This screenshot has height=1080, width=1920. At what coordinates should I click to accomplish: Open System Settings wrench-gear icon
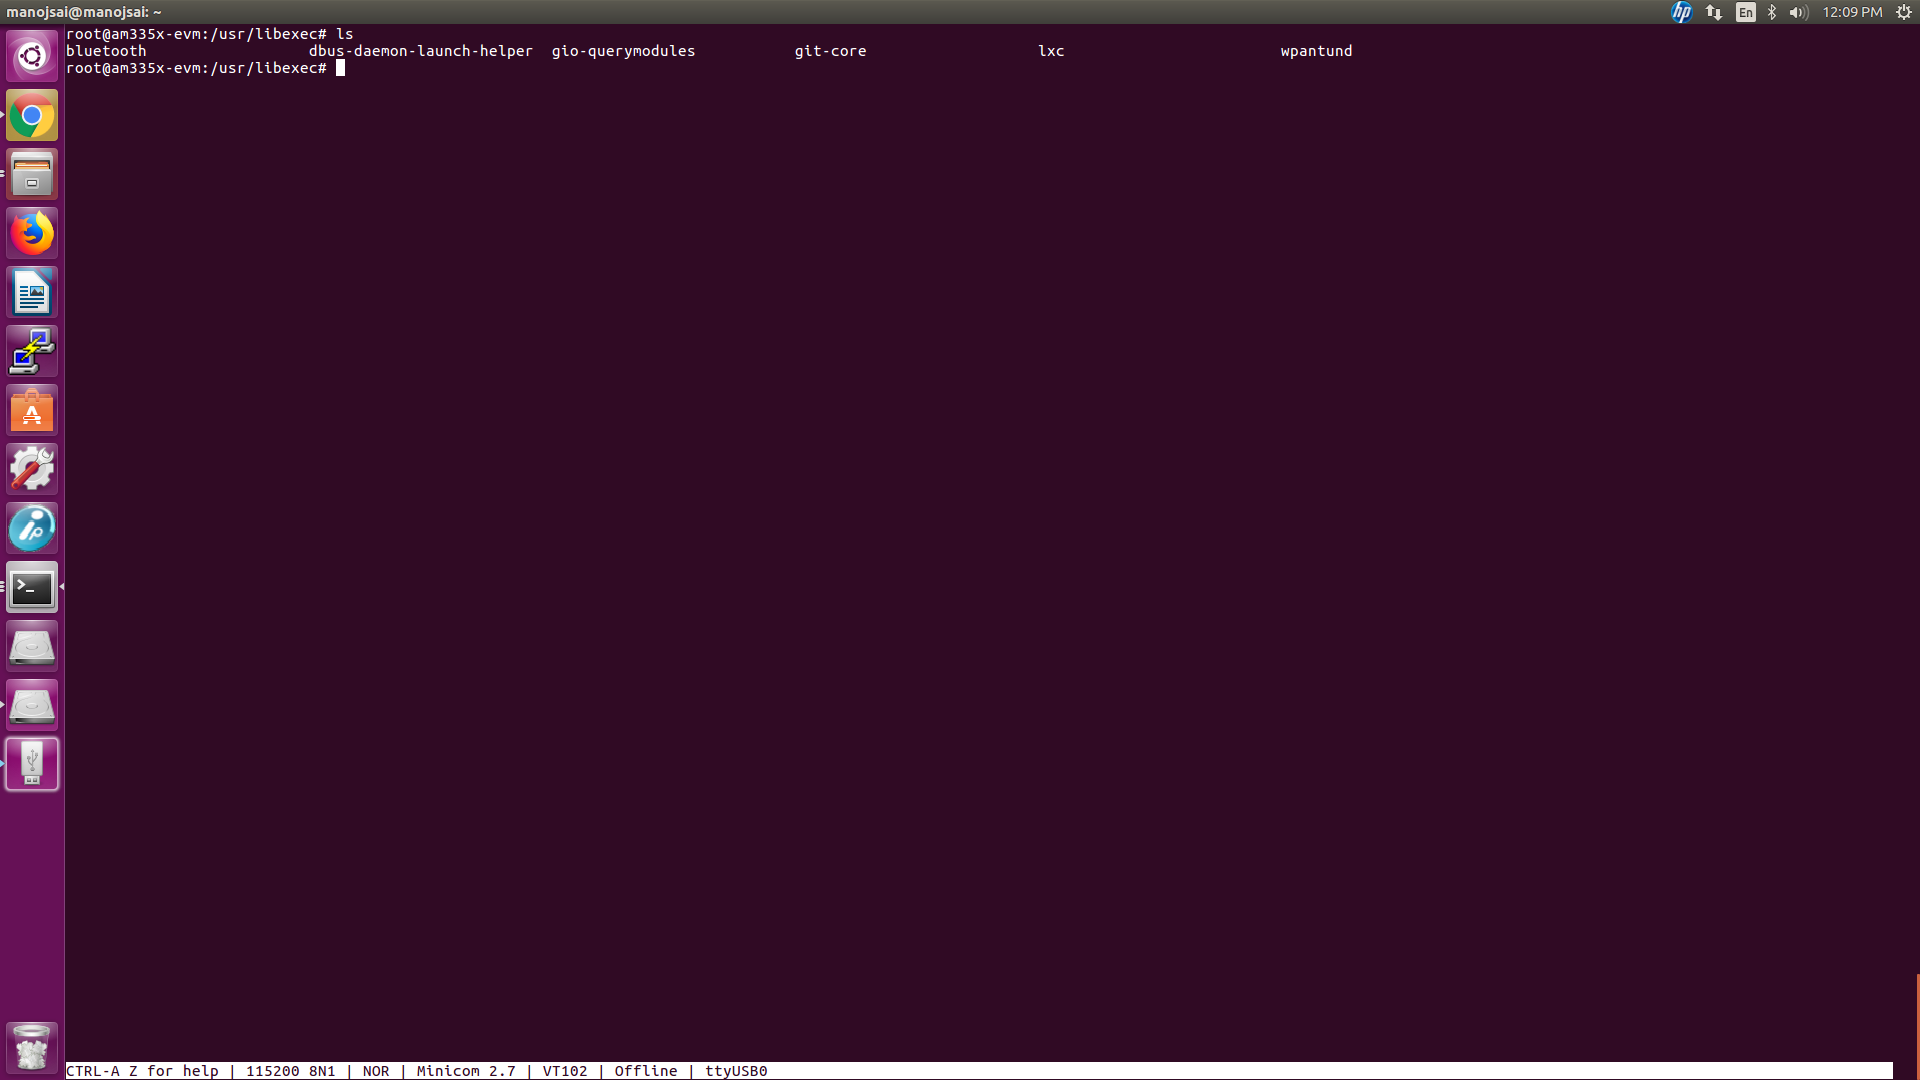coord(32,469)
